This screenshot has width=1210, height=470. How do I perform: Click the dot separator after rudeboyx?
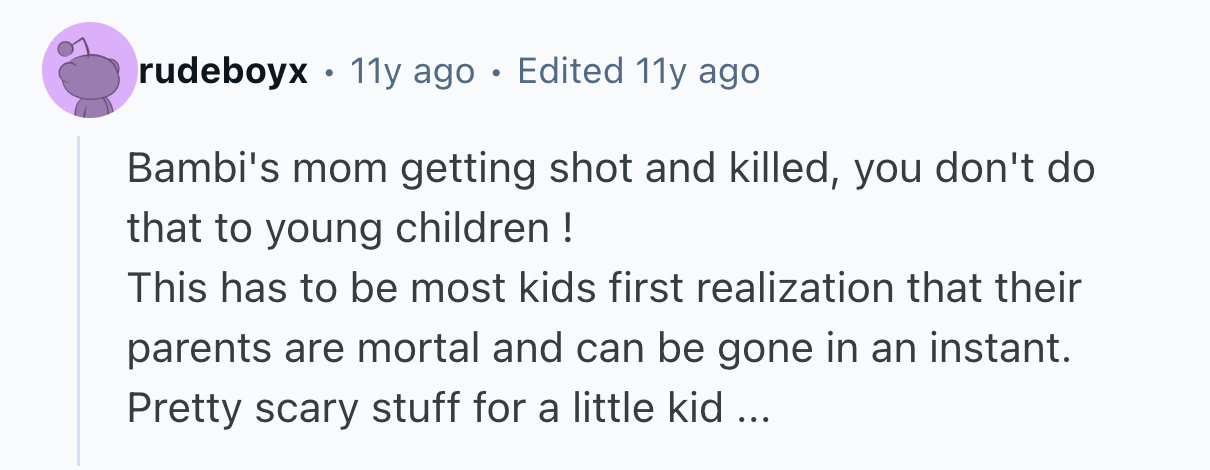(x=328, y=73)
